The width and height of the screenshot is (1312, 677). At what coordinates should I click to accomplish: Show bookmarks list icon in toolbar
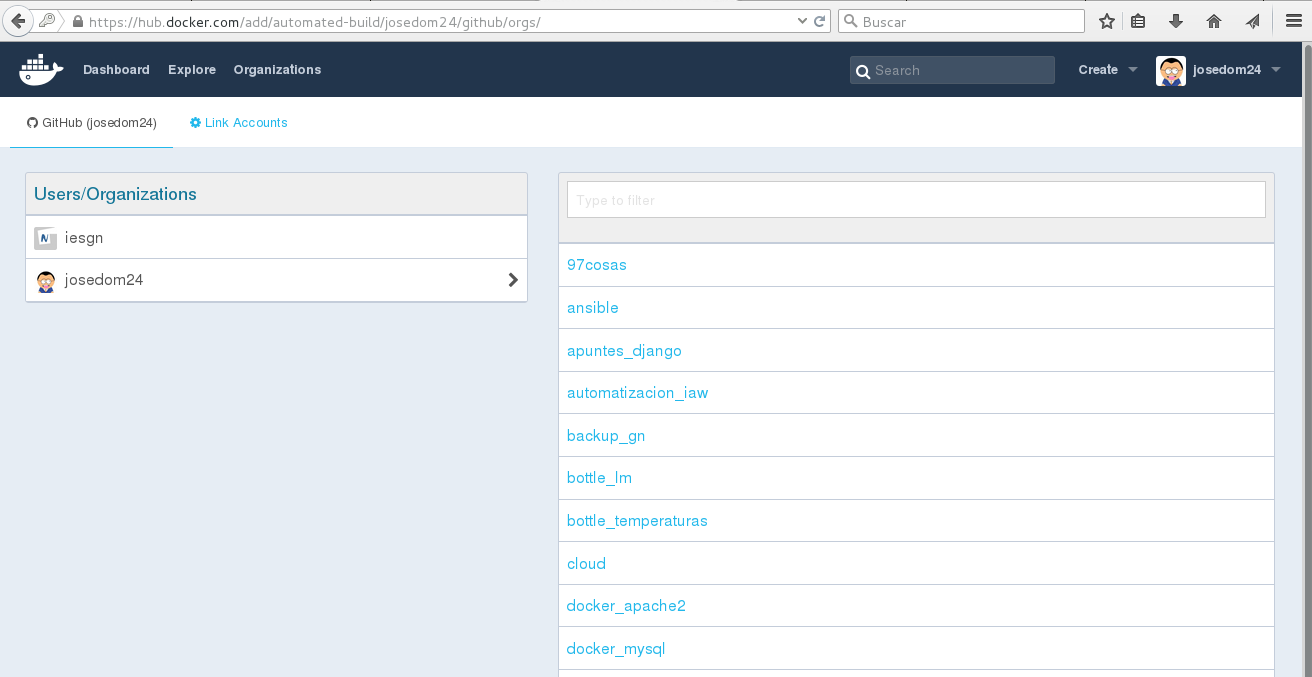click(x=1138, y=21)
